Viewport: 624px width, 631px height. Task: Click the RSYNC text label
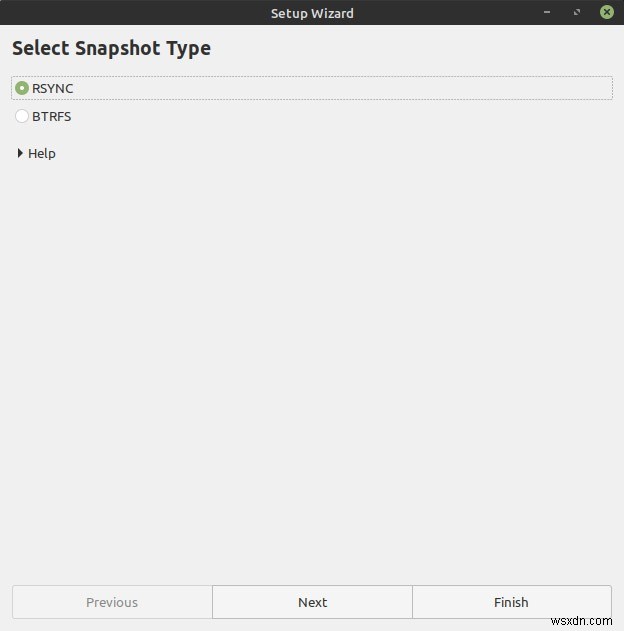coord(53,88)
